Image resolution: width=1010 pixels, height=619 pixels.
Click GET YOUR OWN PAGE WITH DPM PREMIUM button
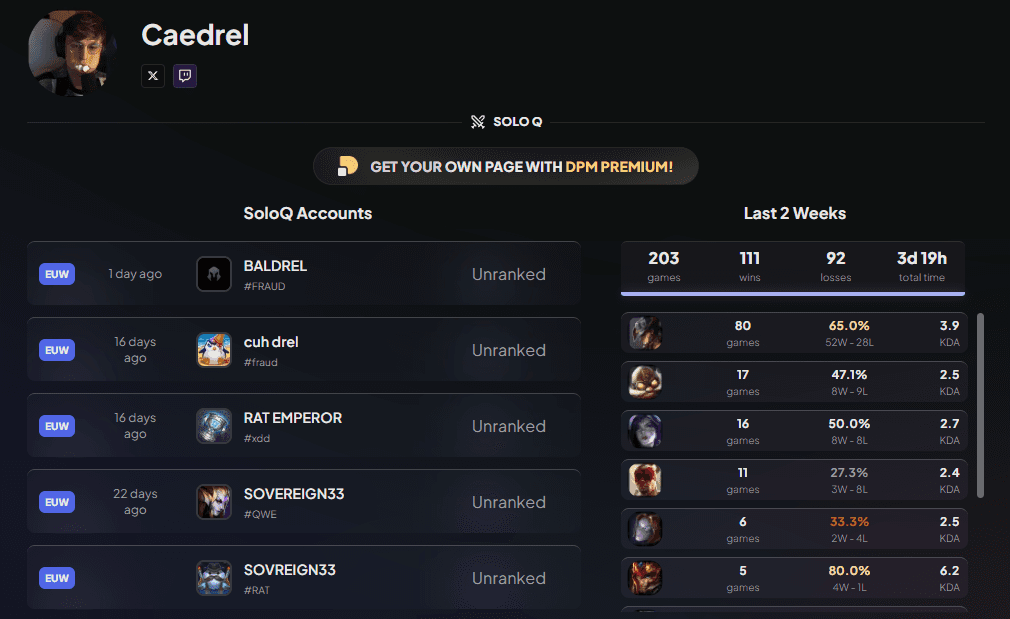(506, 165)
